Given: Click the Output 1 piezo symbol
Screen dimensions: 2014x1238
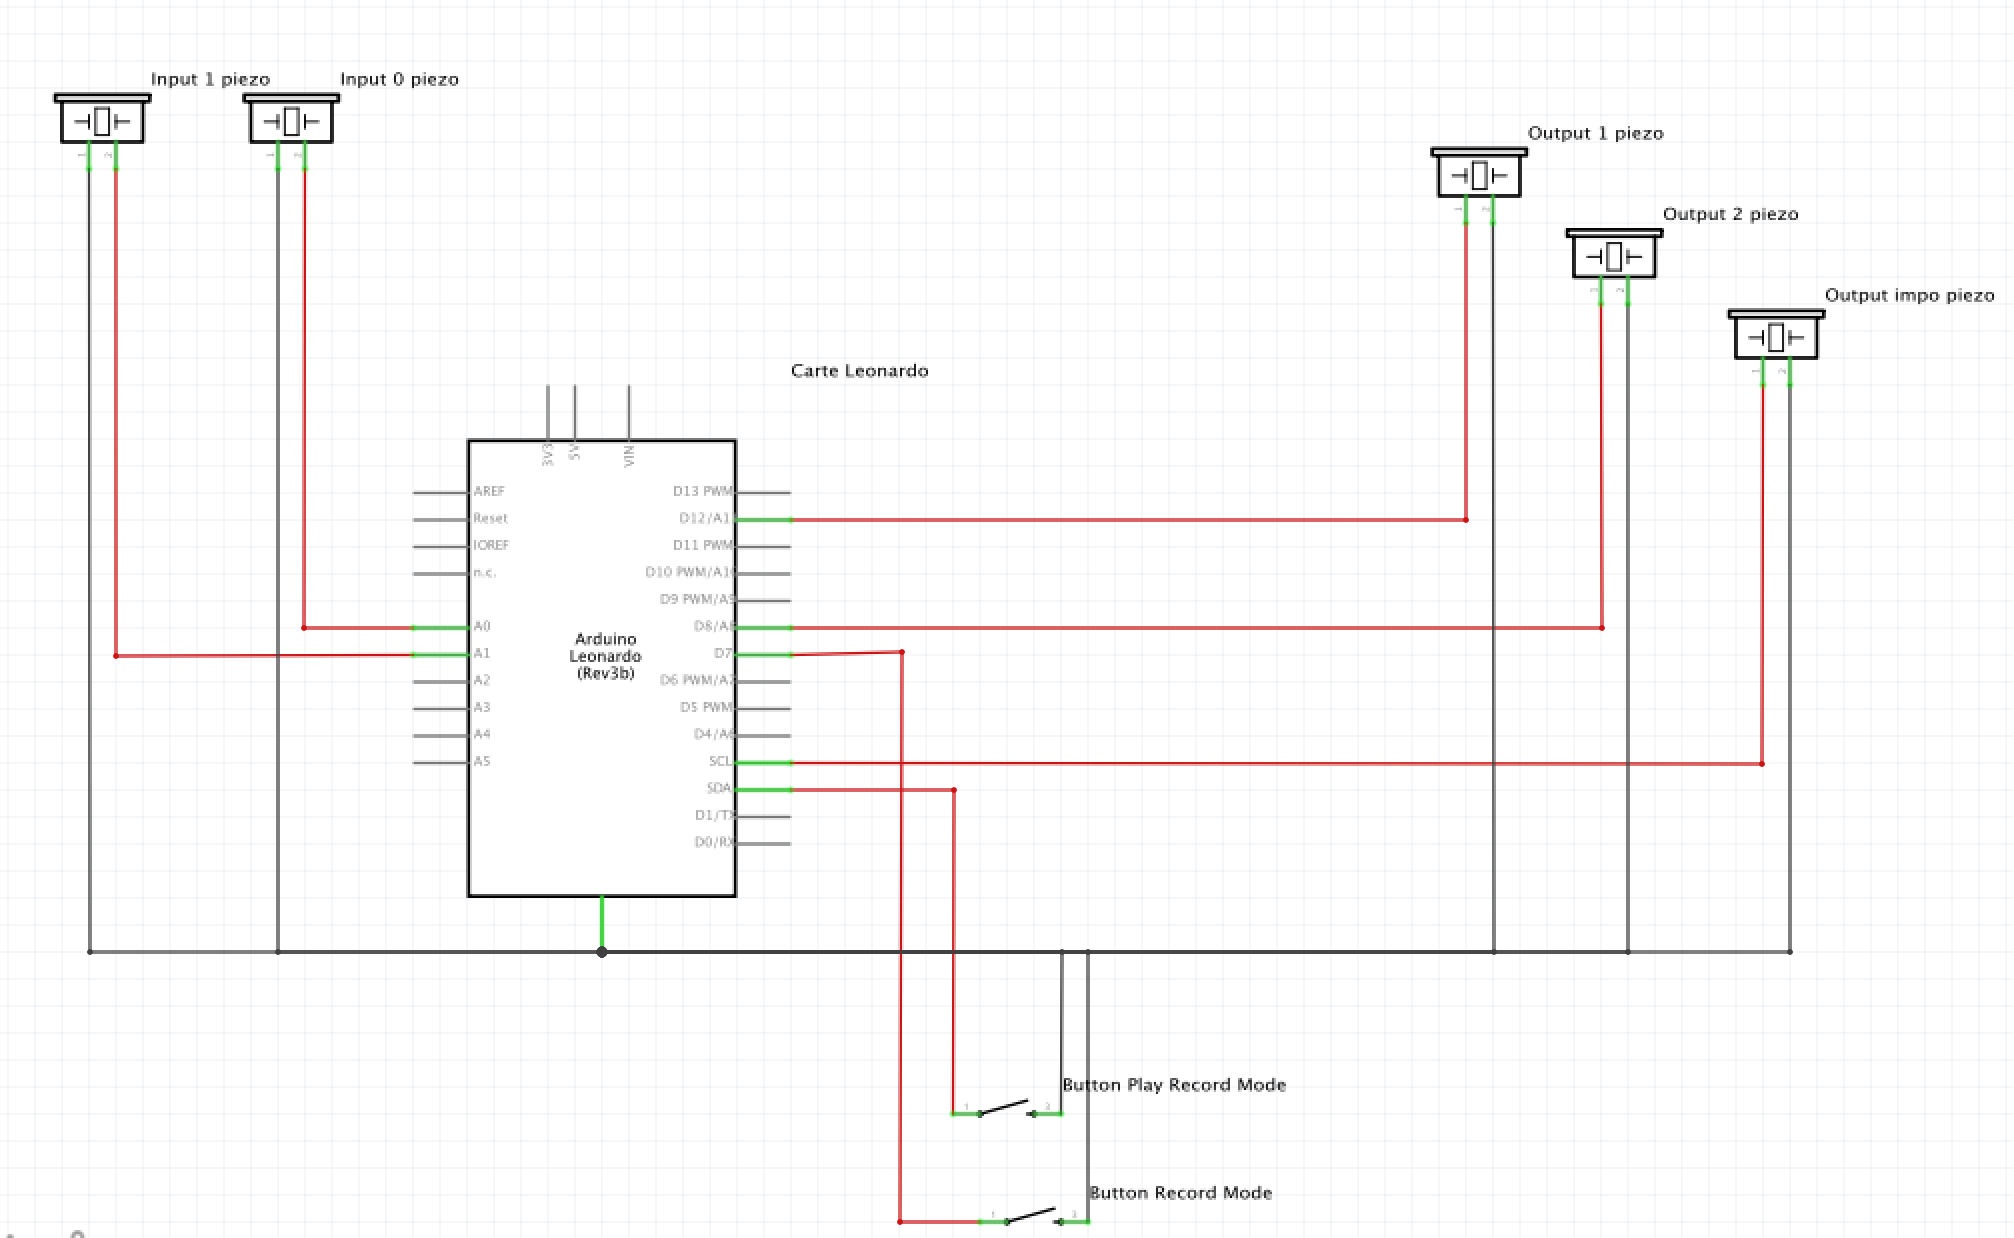Looking at the screenshot, I should pyautogui.click(x=1479, y=175).
